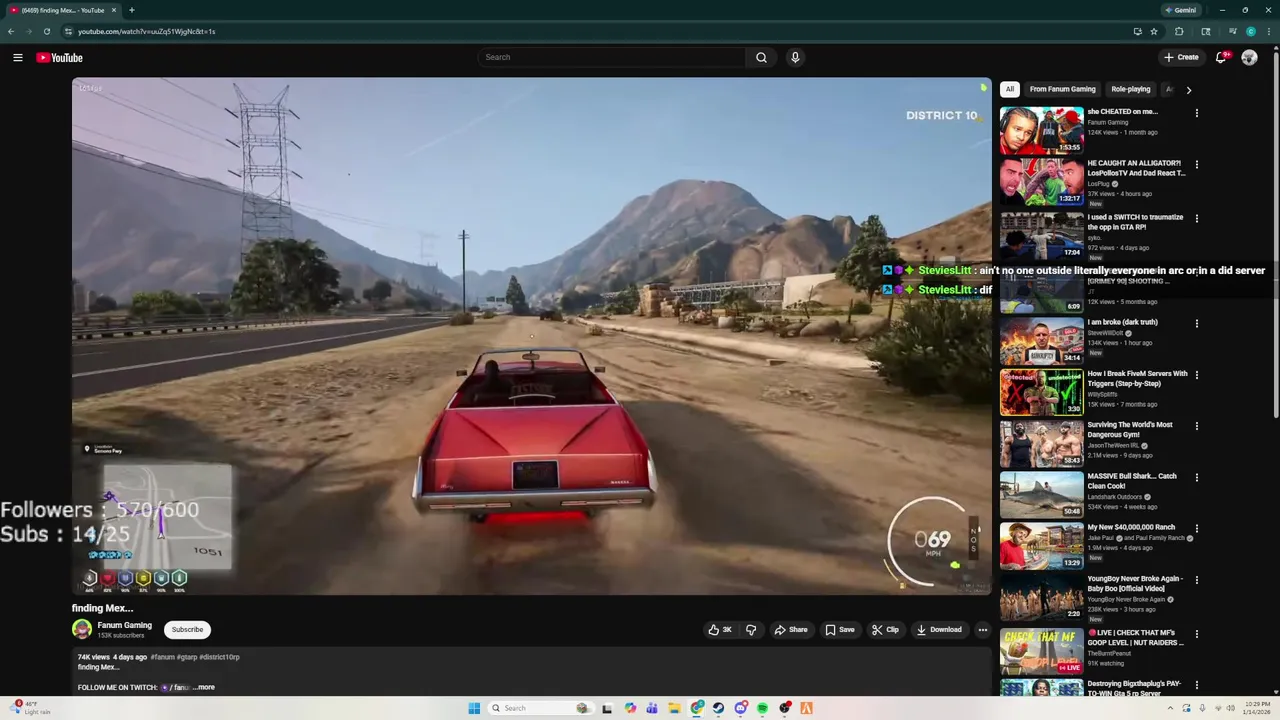Click the video player to pause
The height and width of the screenshot is (720, 1280).
coord(531,336)
